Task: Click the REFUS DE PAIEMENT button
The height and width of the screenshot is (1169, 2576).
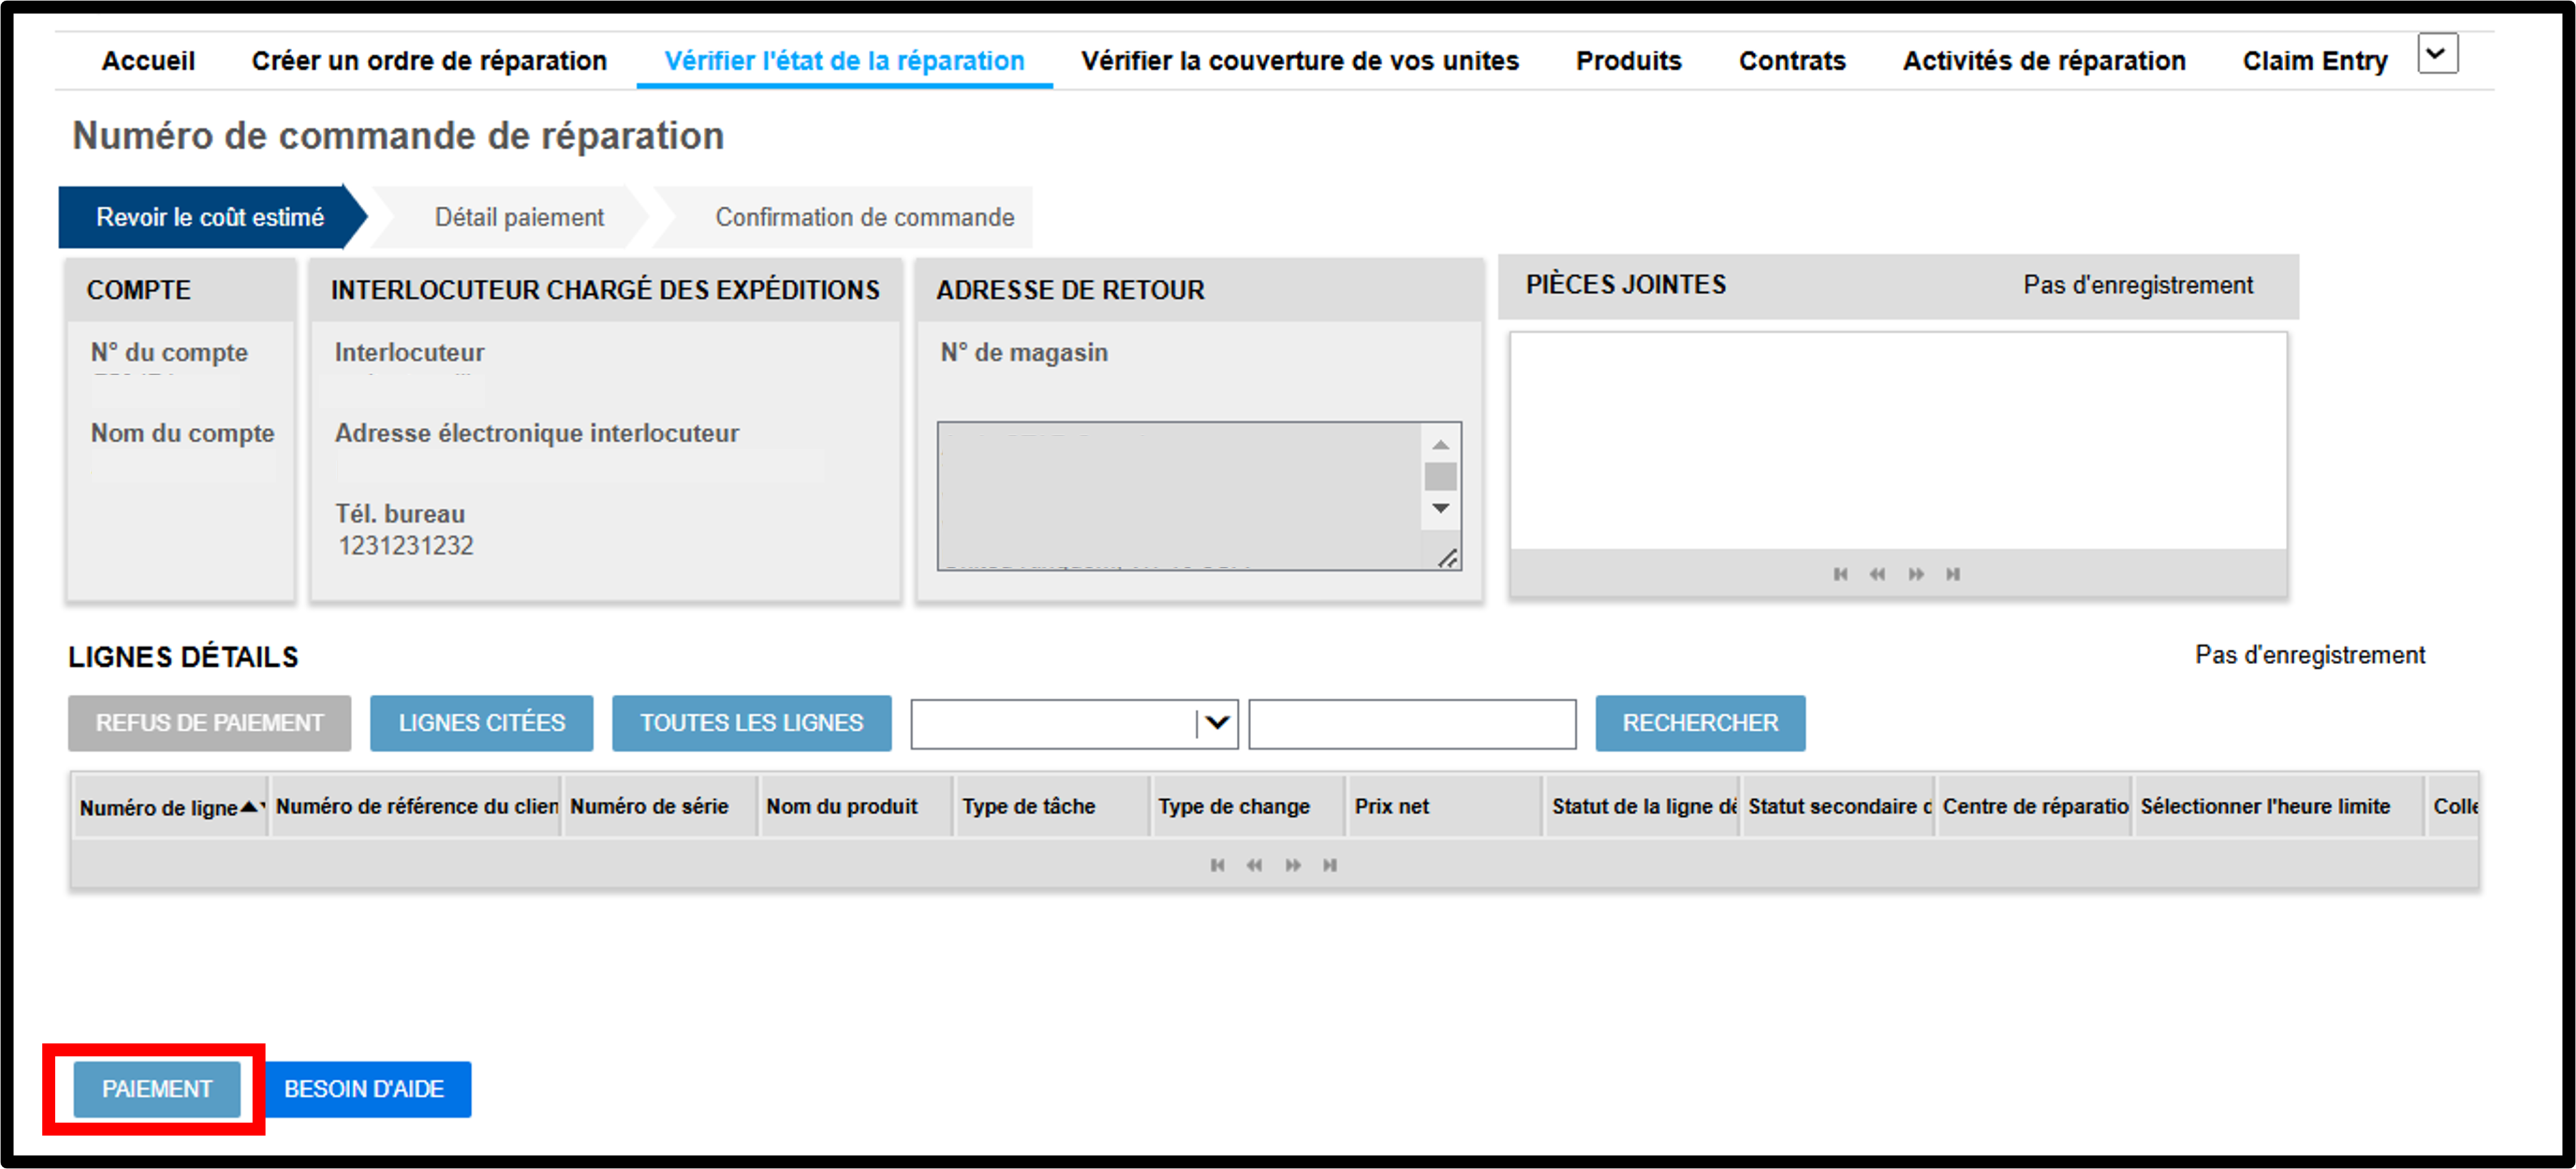Action: click(x=210, y=723)
